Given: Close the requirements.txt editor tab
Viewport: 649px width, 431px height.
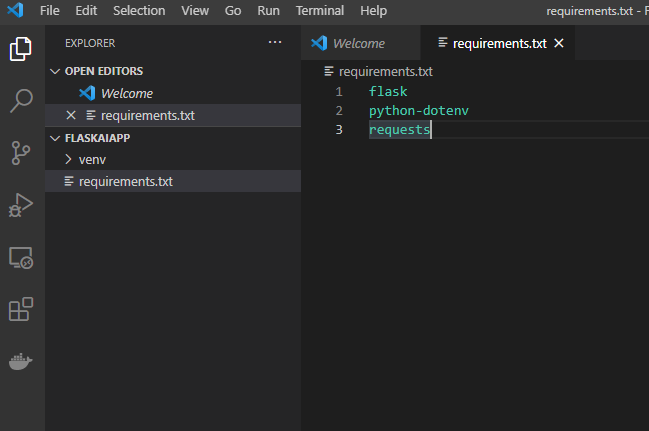Looking at the screenshot, I should coord(559,43).
